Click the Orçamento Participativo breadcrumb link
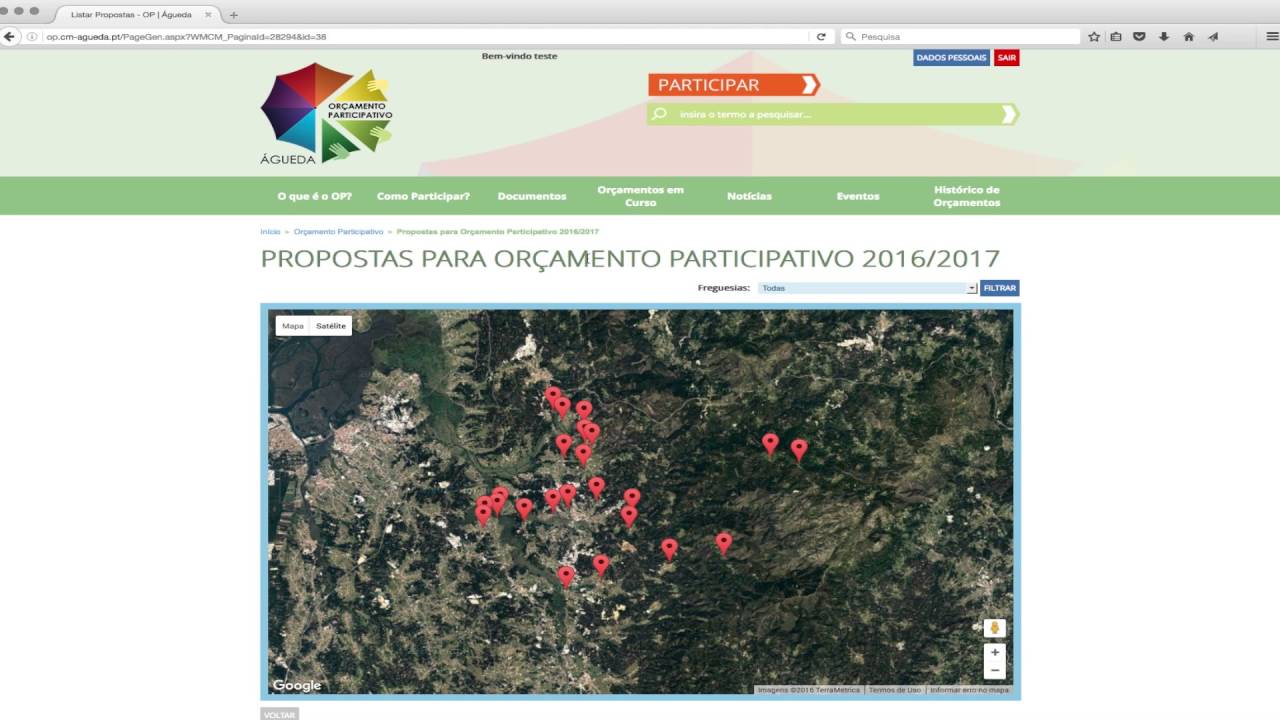The width and height of the screenshot is (1280, 720). point(338,232)
